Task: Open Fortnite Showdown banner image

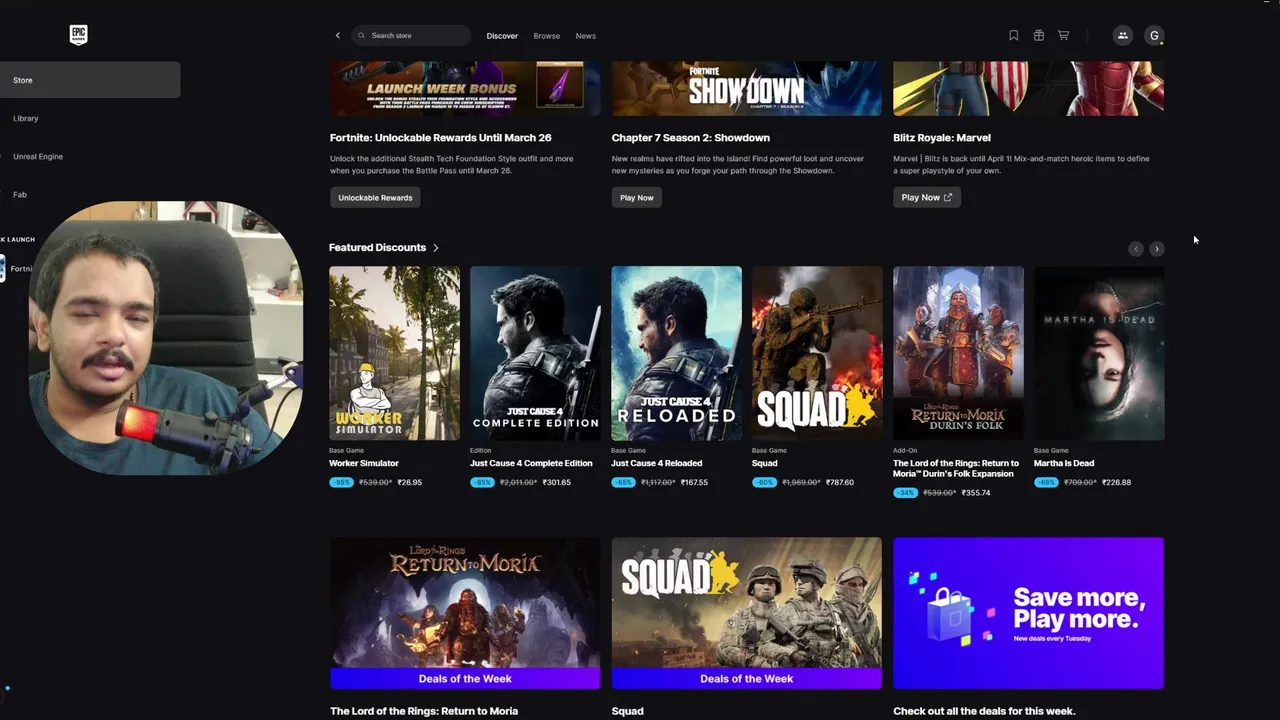Action: 746,88
